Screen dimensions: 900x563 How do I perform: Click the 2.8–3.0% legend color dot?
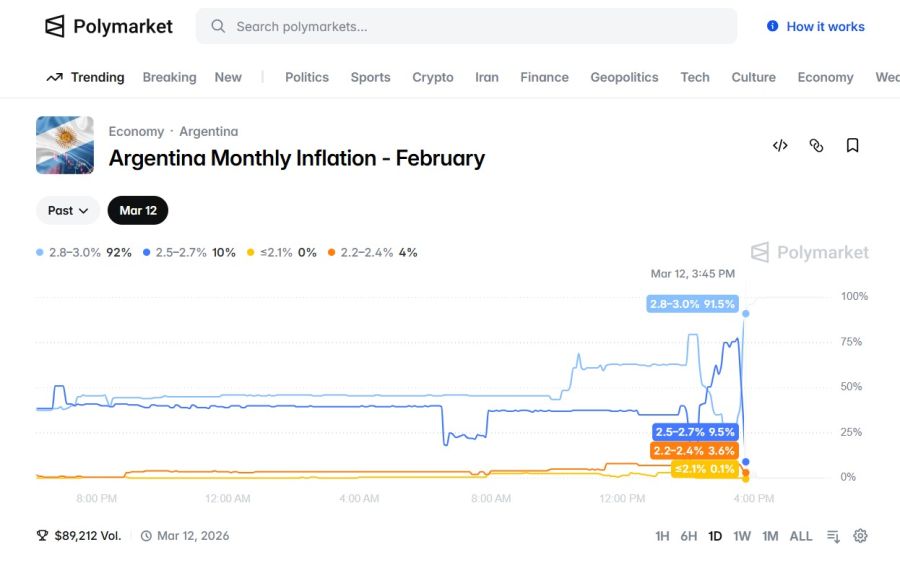pyautogui.click(x=40, y=252)
